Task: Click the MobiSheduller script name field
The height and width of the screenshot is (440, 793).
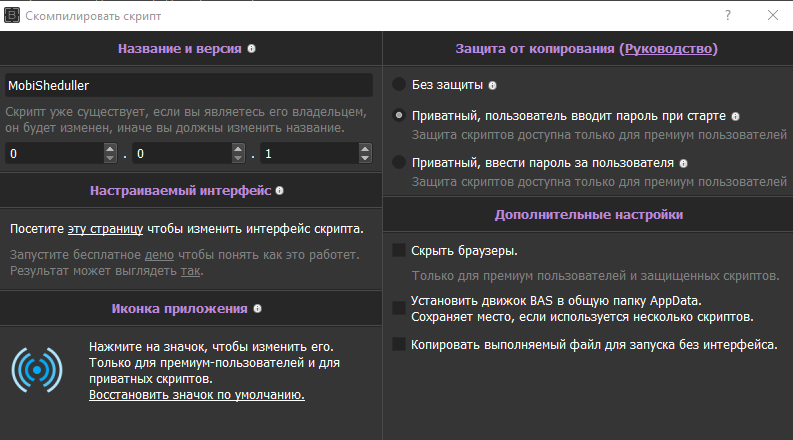Action: [189, 85]
